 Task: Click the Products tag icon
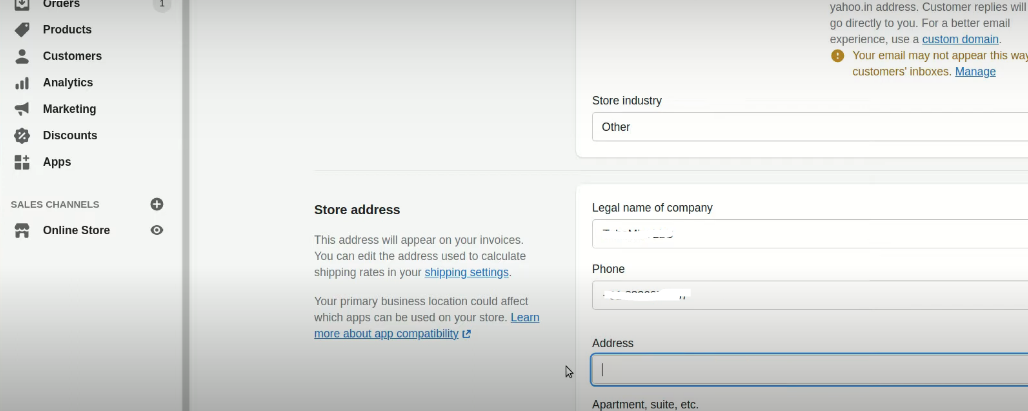pyautogui.click(x=22, y=30)
